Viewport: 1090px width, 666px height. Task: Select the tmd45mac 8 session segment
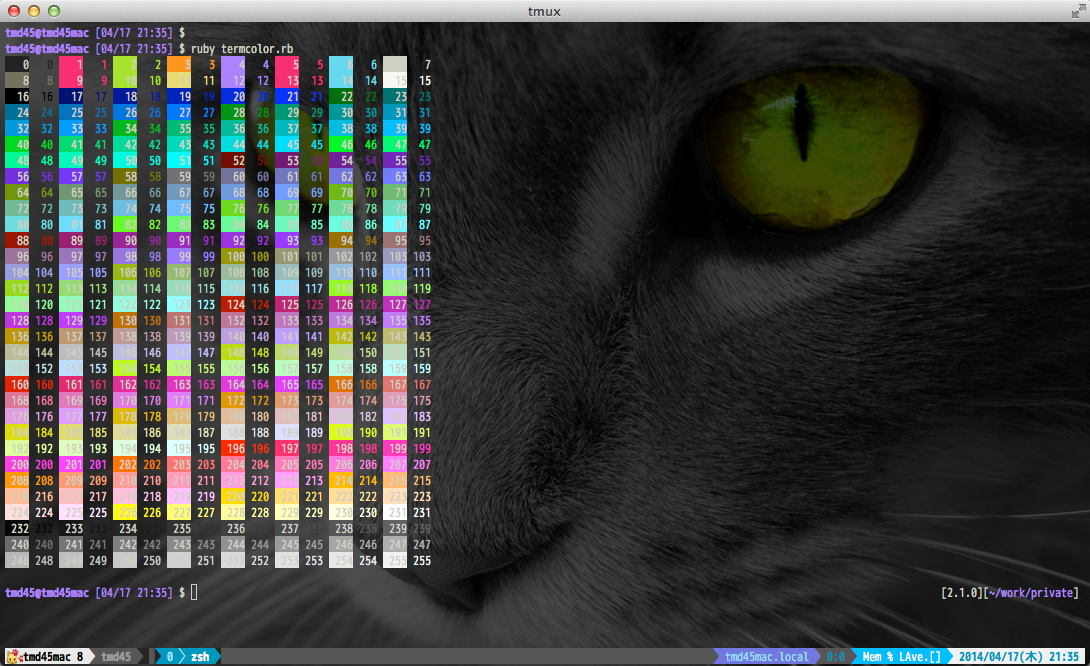pos(49,656)
